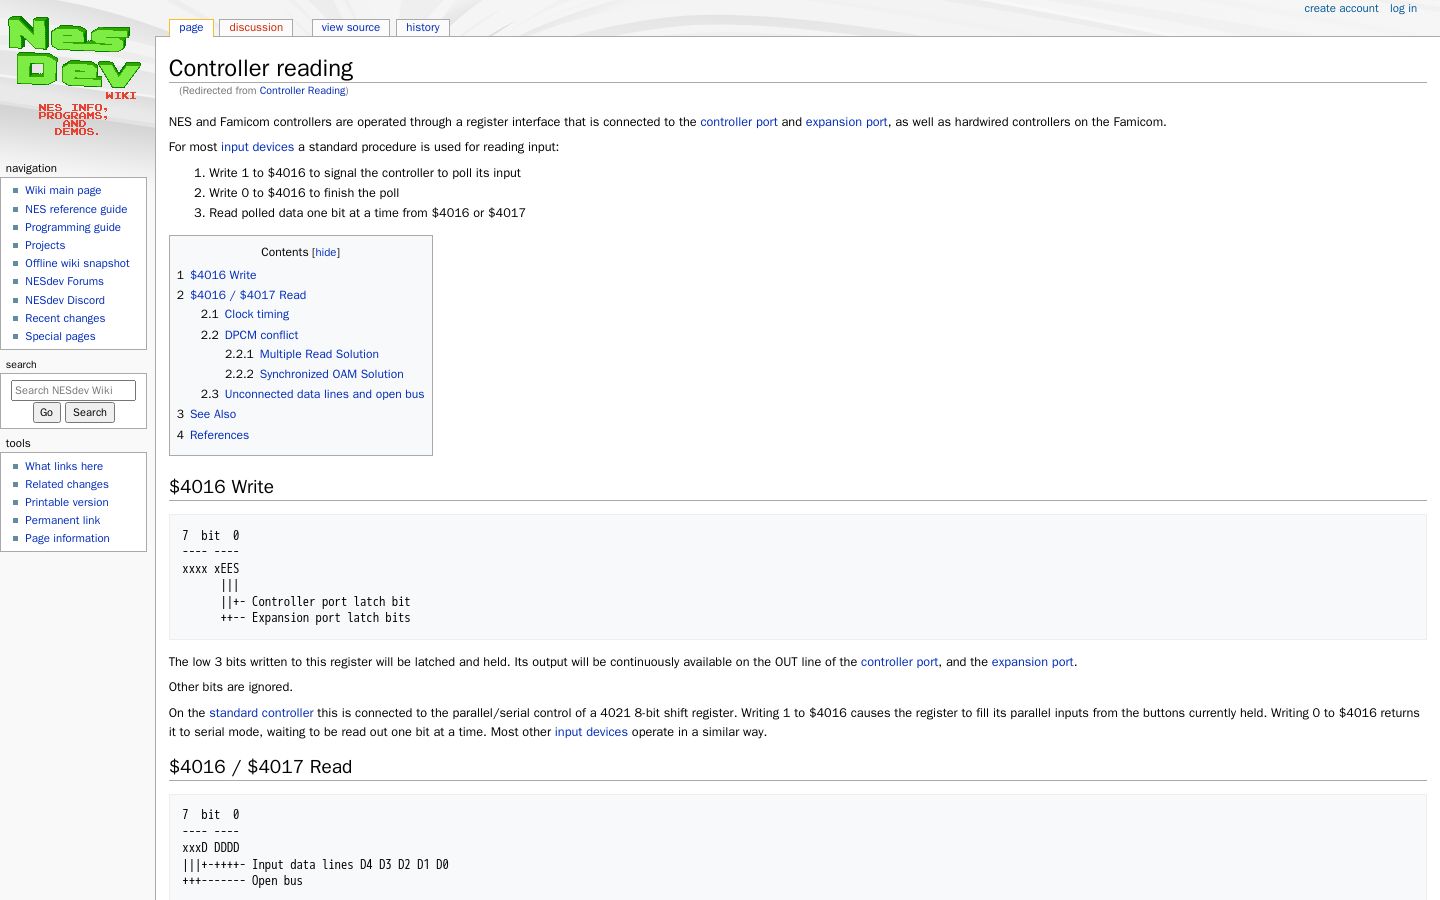Follow the controller port link in intro
This screenshot has width=1440, height=900.
(x=739, y=122)
